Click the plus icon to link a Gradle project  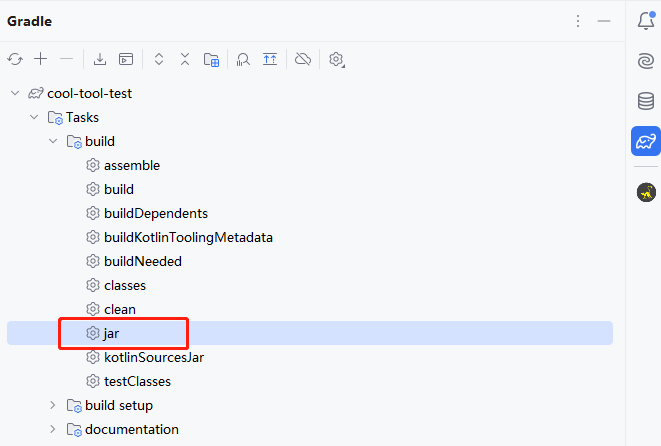click(41, 60)
